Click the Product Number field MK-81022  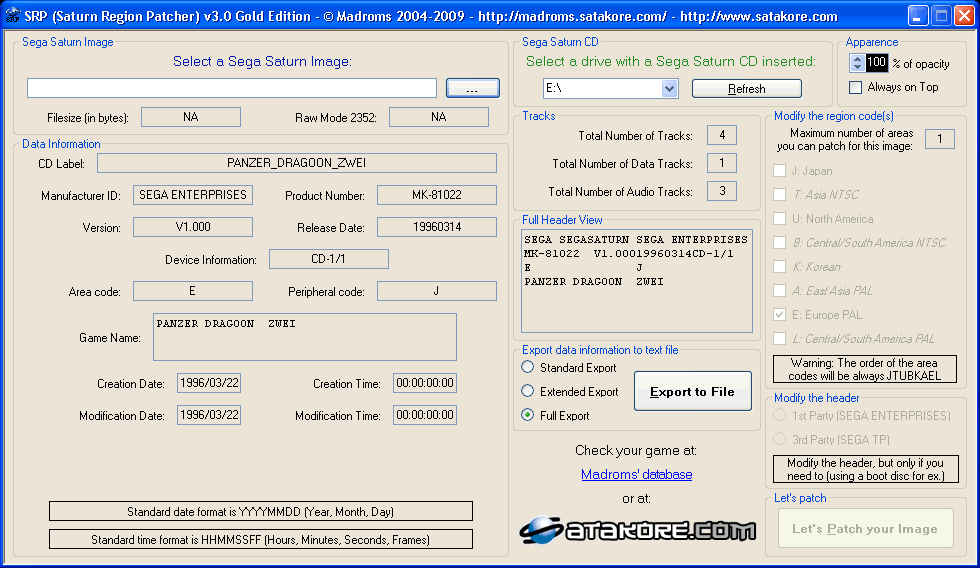click(437, 195)
